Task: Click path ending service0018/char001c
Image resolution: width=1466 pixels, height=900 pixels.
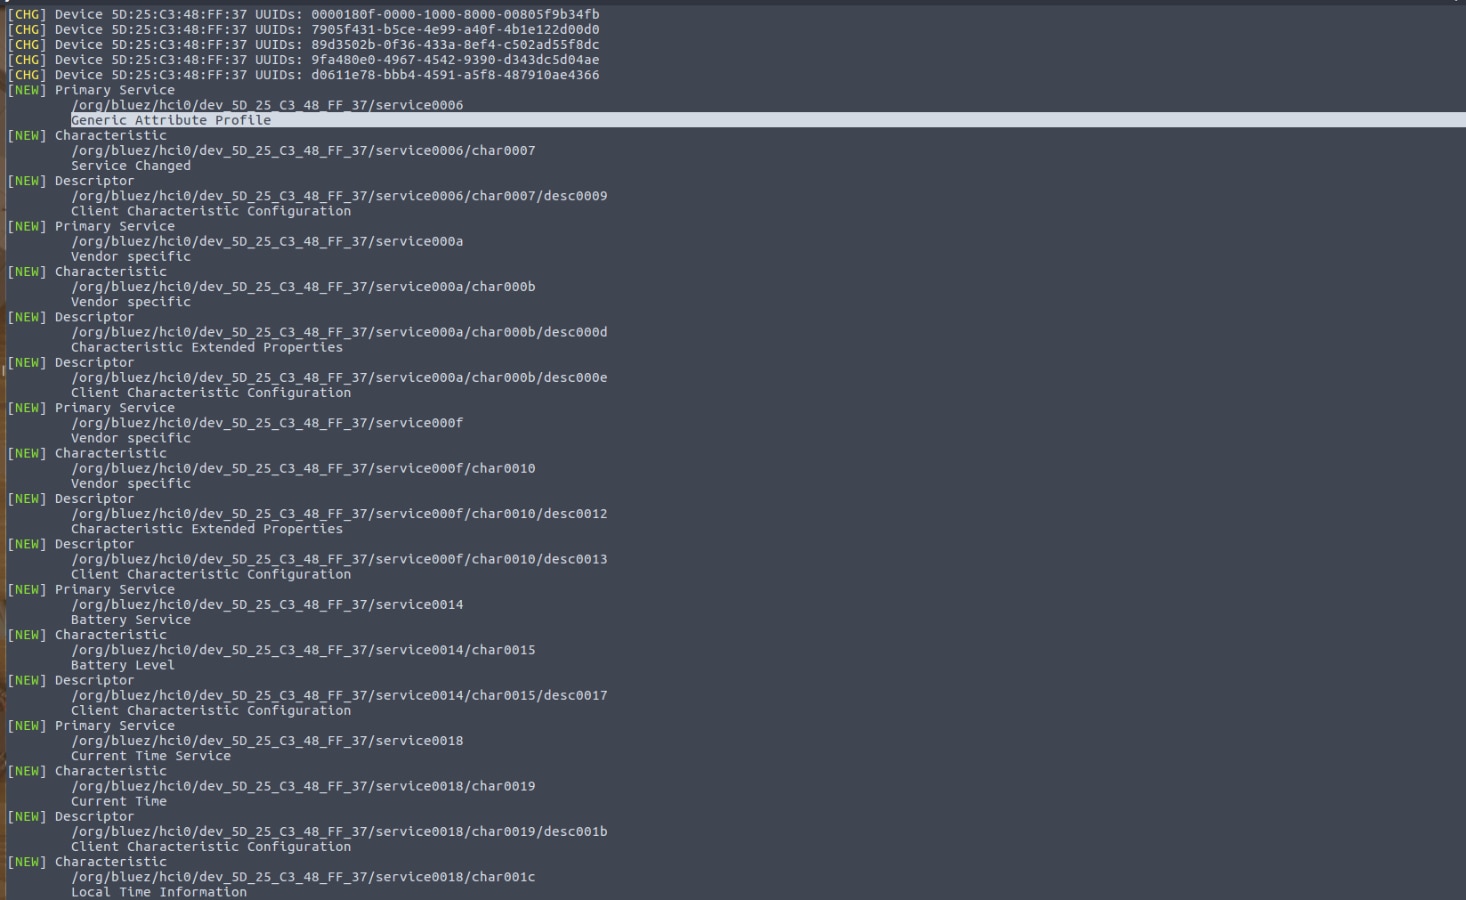Action: click(x=303, y=877)
